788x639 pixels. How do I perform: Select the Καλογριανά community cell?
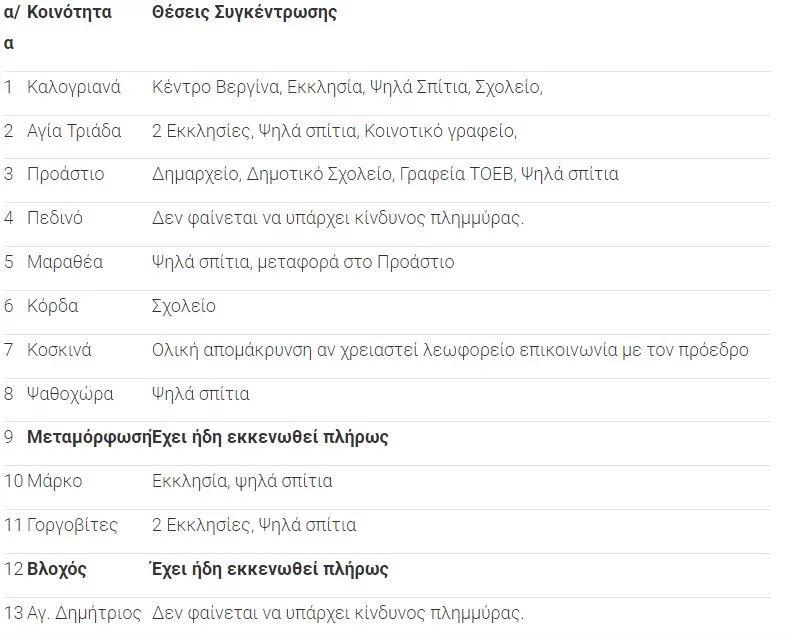pyautogui.click(x=73, y=87)
